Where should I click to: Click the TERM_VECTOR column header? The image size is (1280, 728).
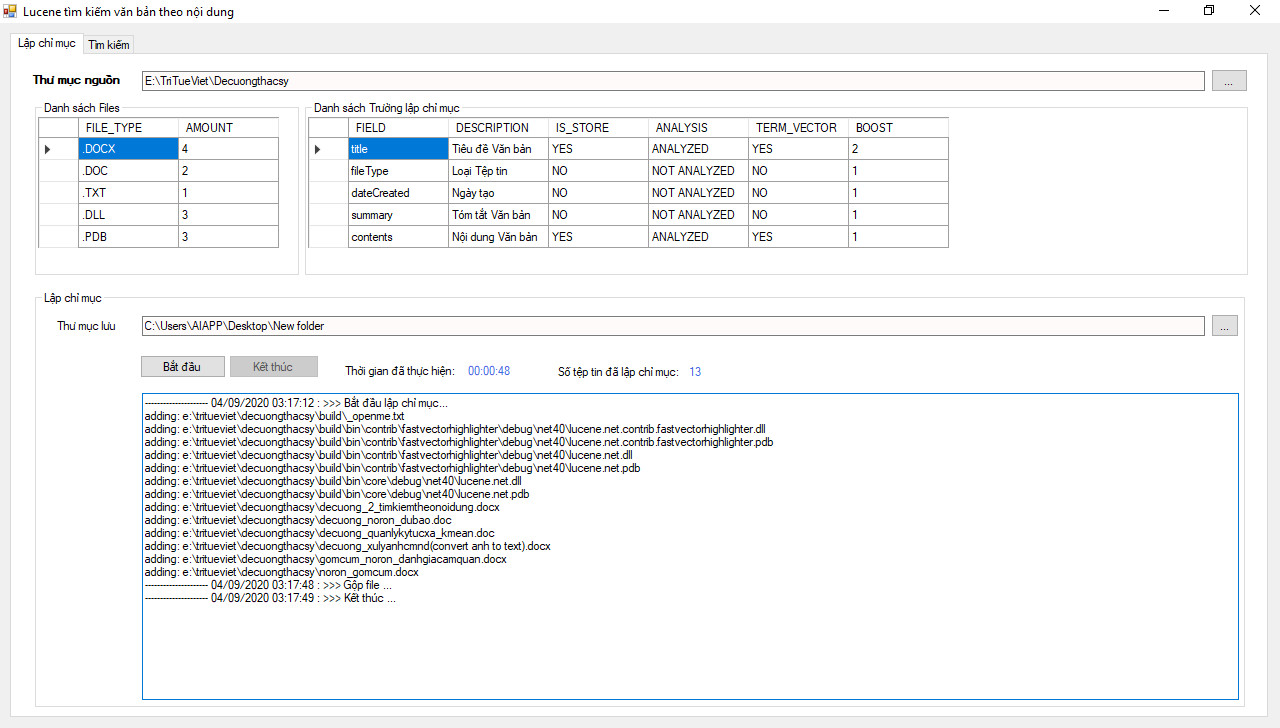[799, 128]
